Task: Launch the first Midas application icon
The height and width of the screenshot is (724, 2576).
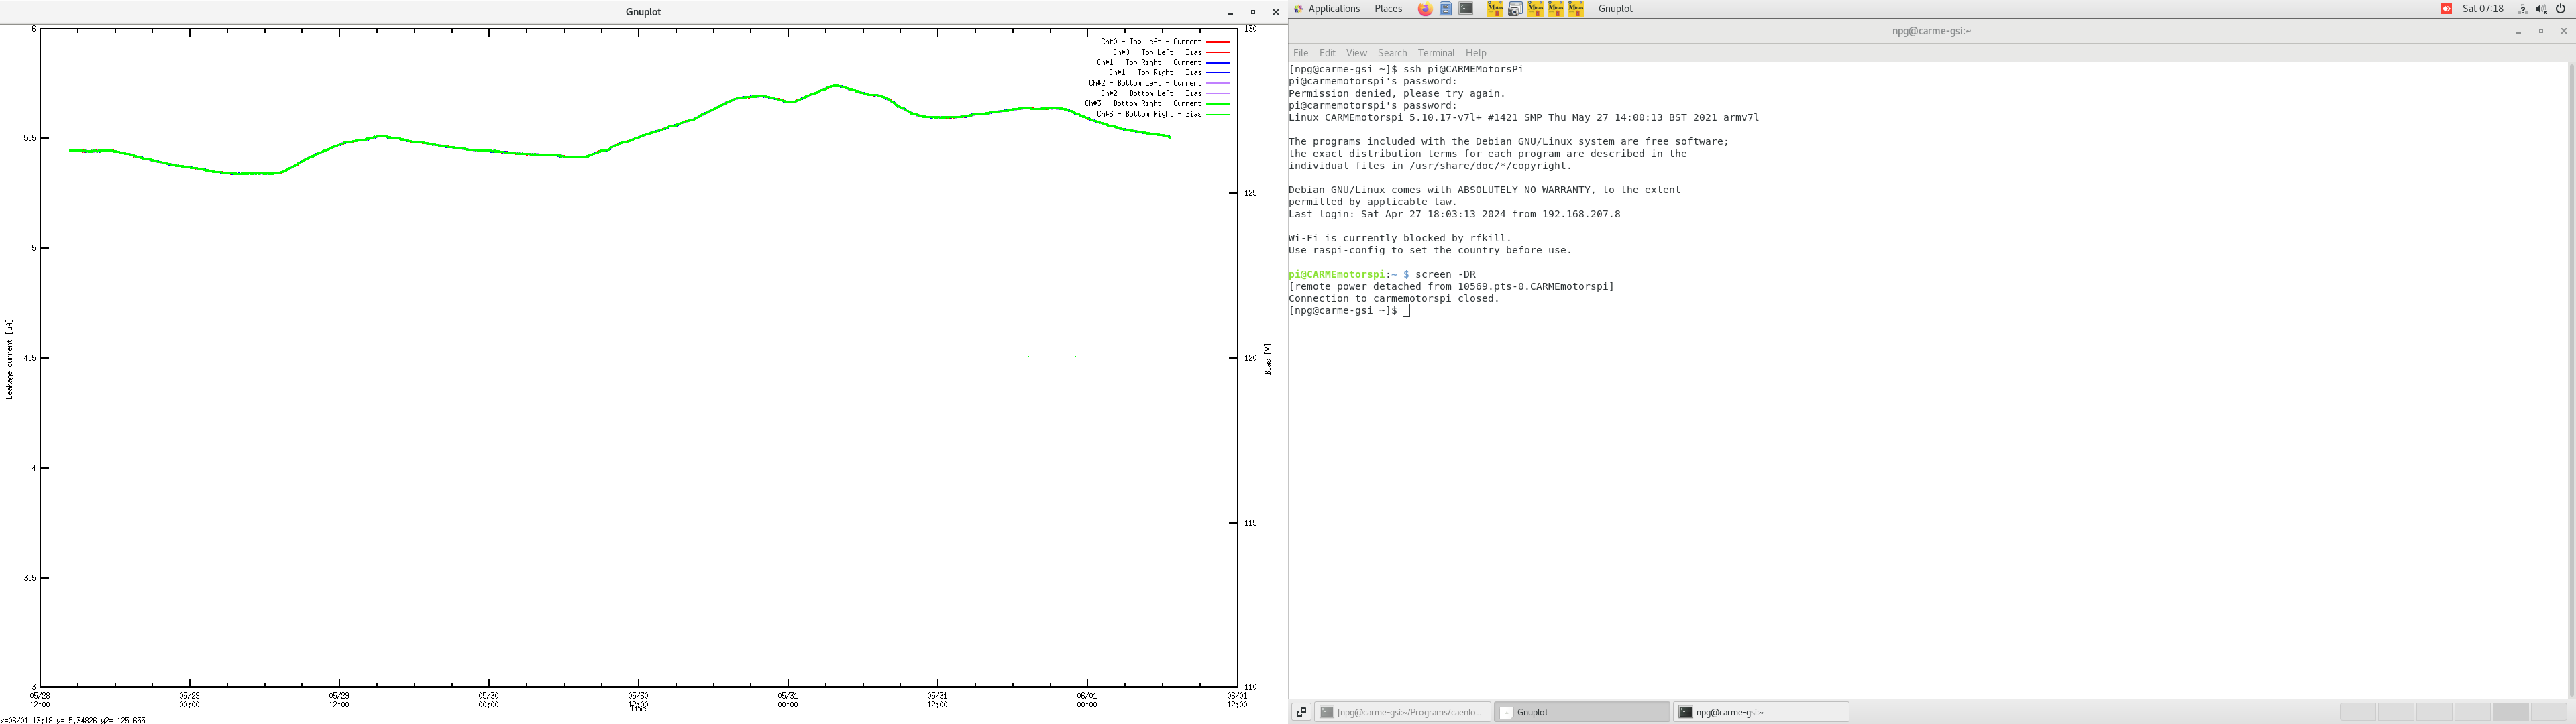Action: (1496, 8)
